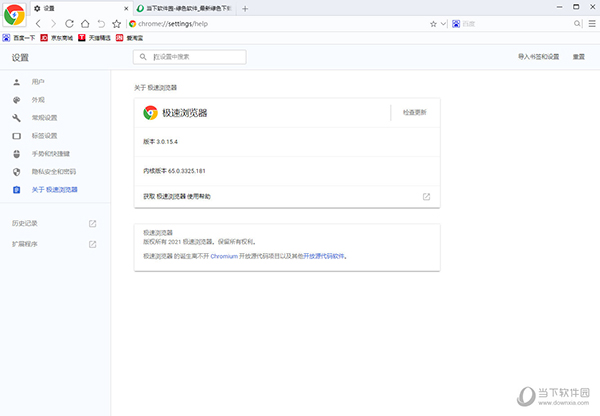
Task: Click the star icon beside the home-area toolbar
Action: pyautogui.click(x=117, y=24)
